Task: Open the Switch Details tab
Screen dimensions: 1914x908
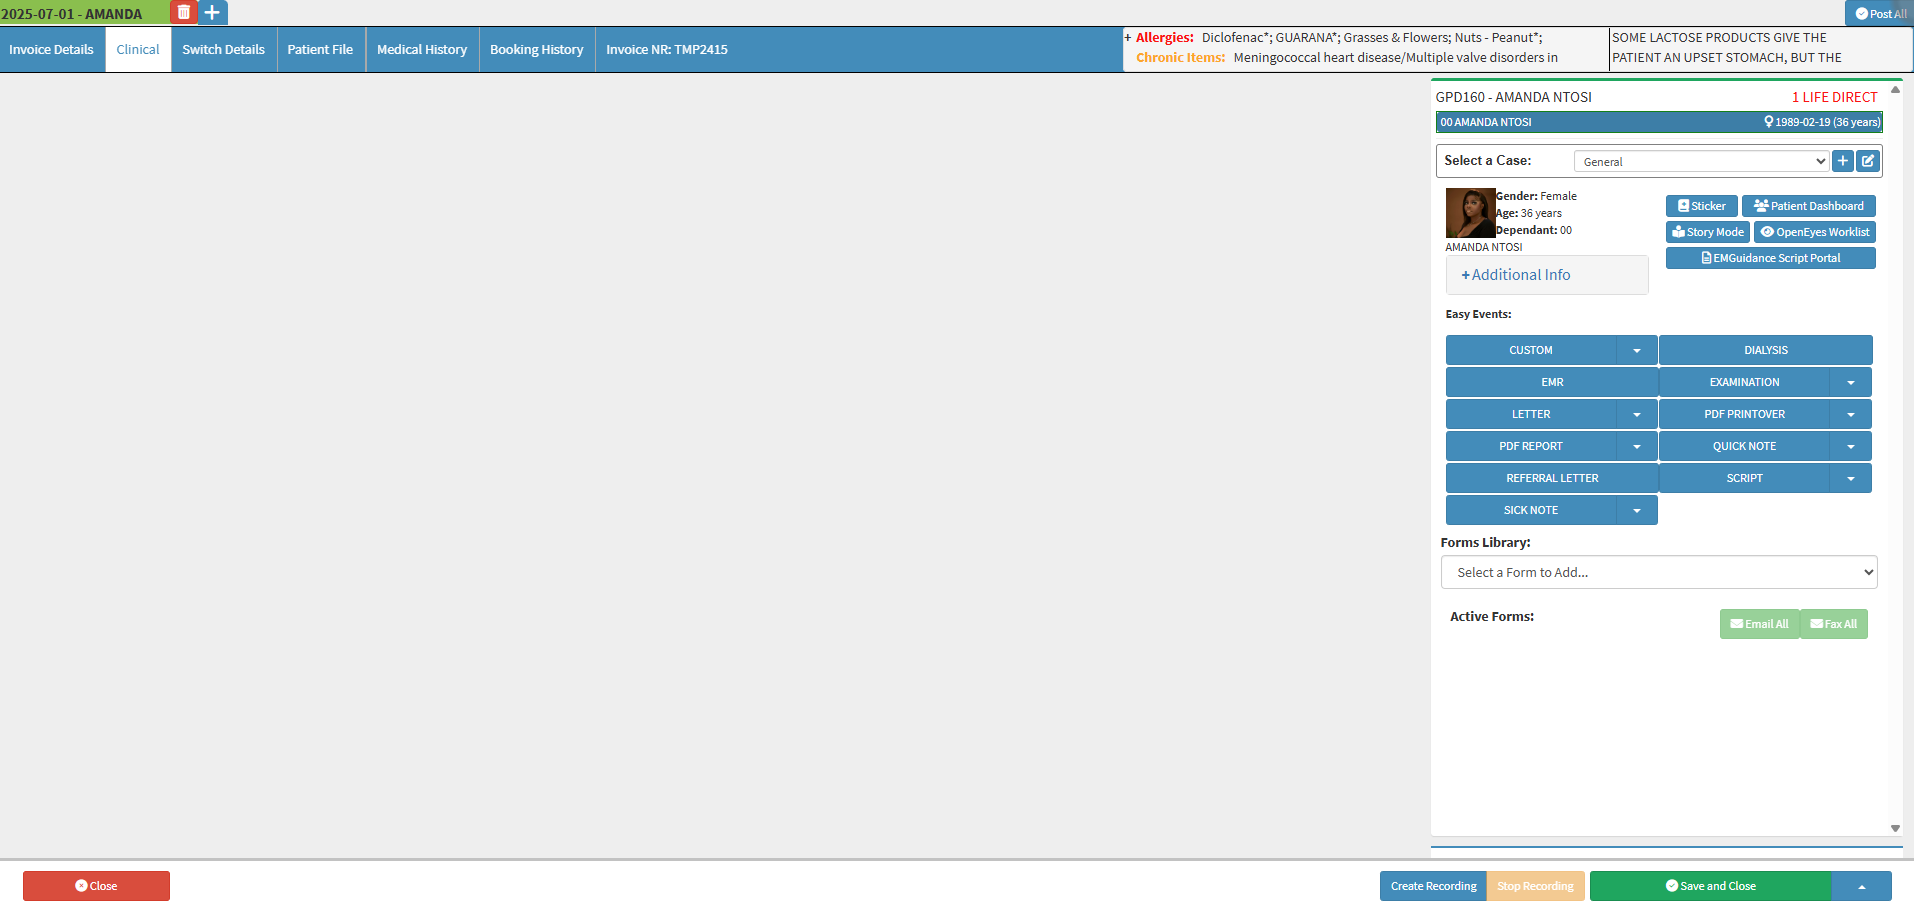Action: pyautogui.click(x=224, y=50)
